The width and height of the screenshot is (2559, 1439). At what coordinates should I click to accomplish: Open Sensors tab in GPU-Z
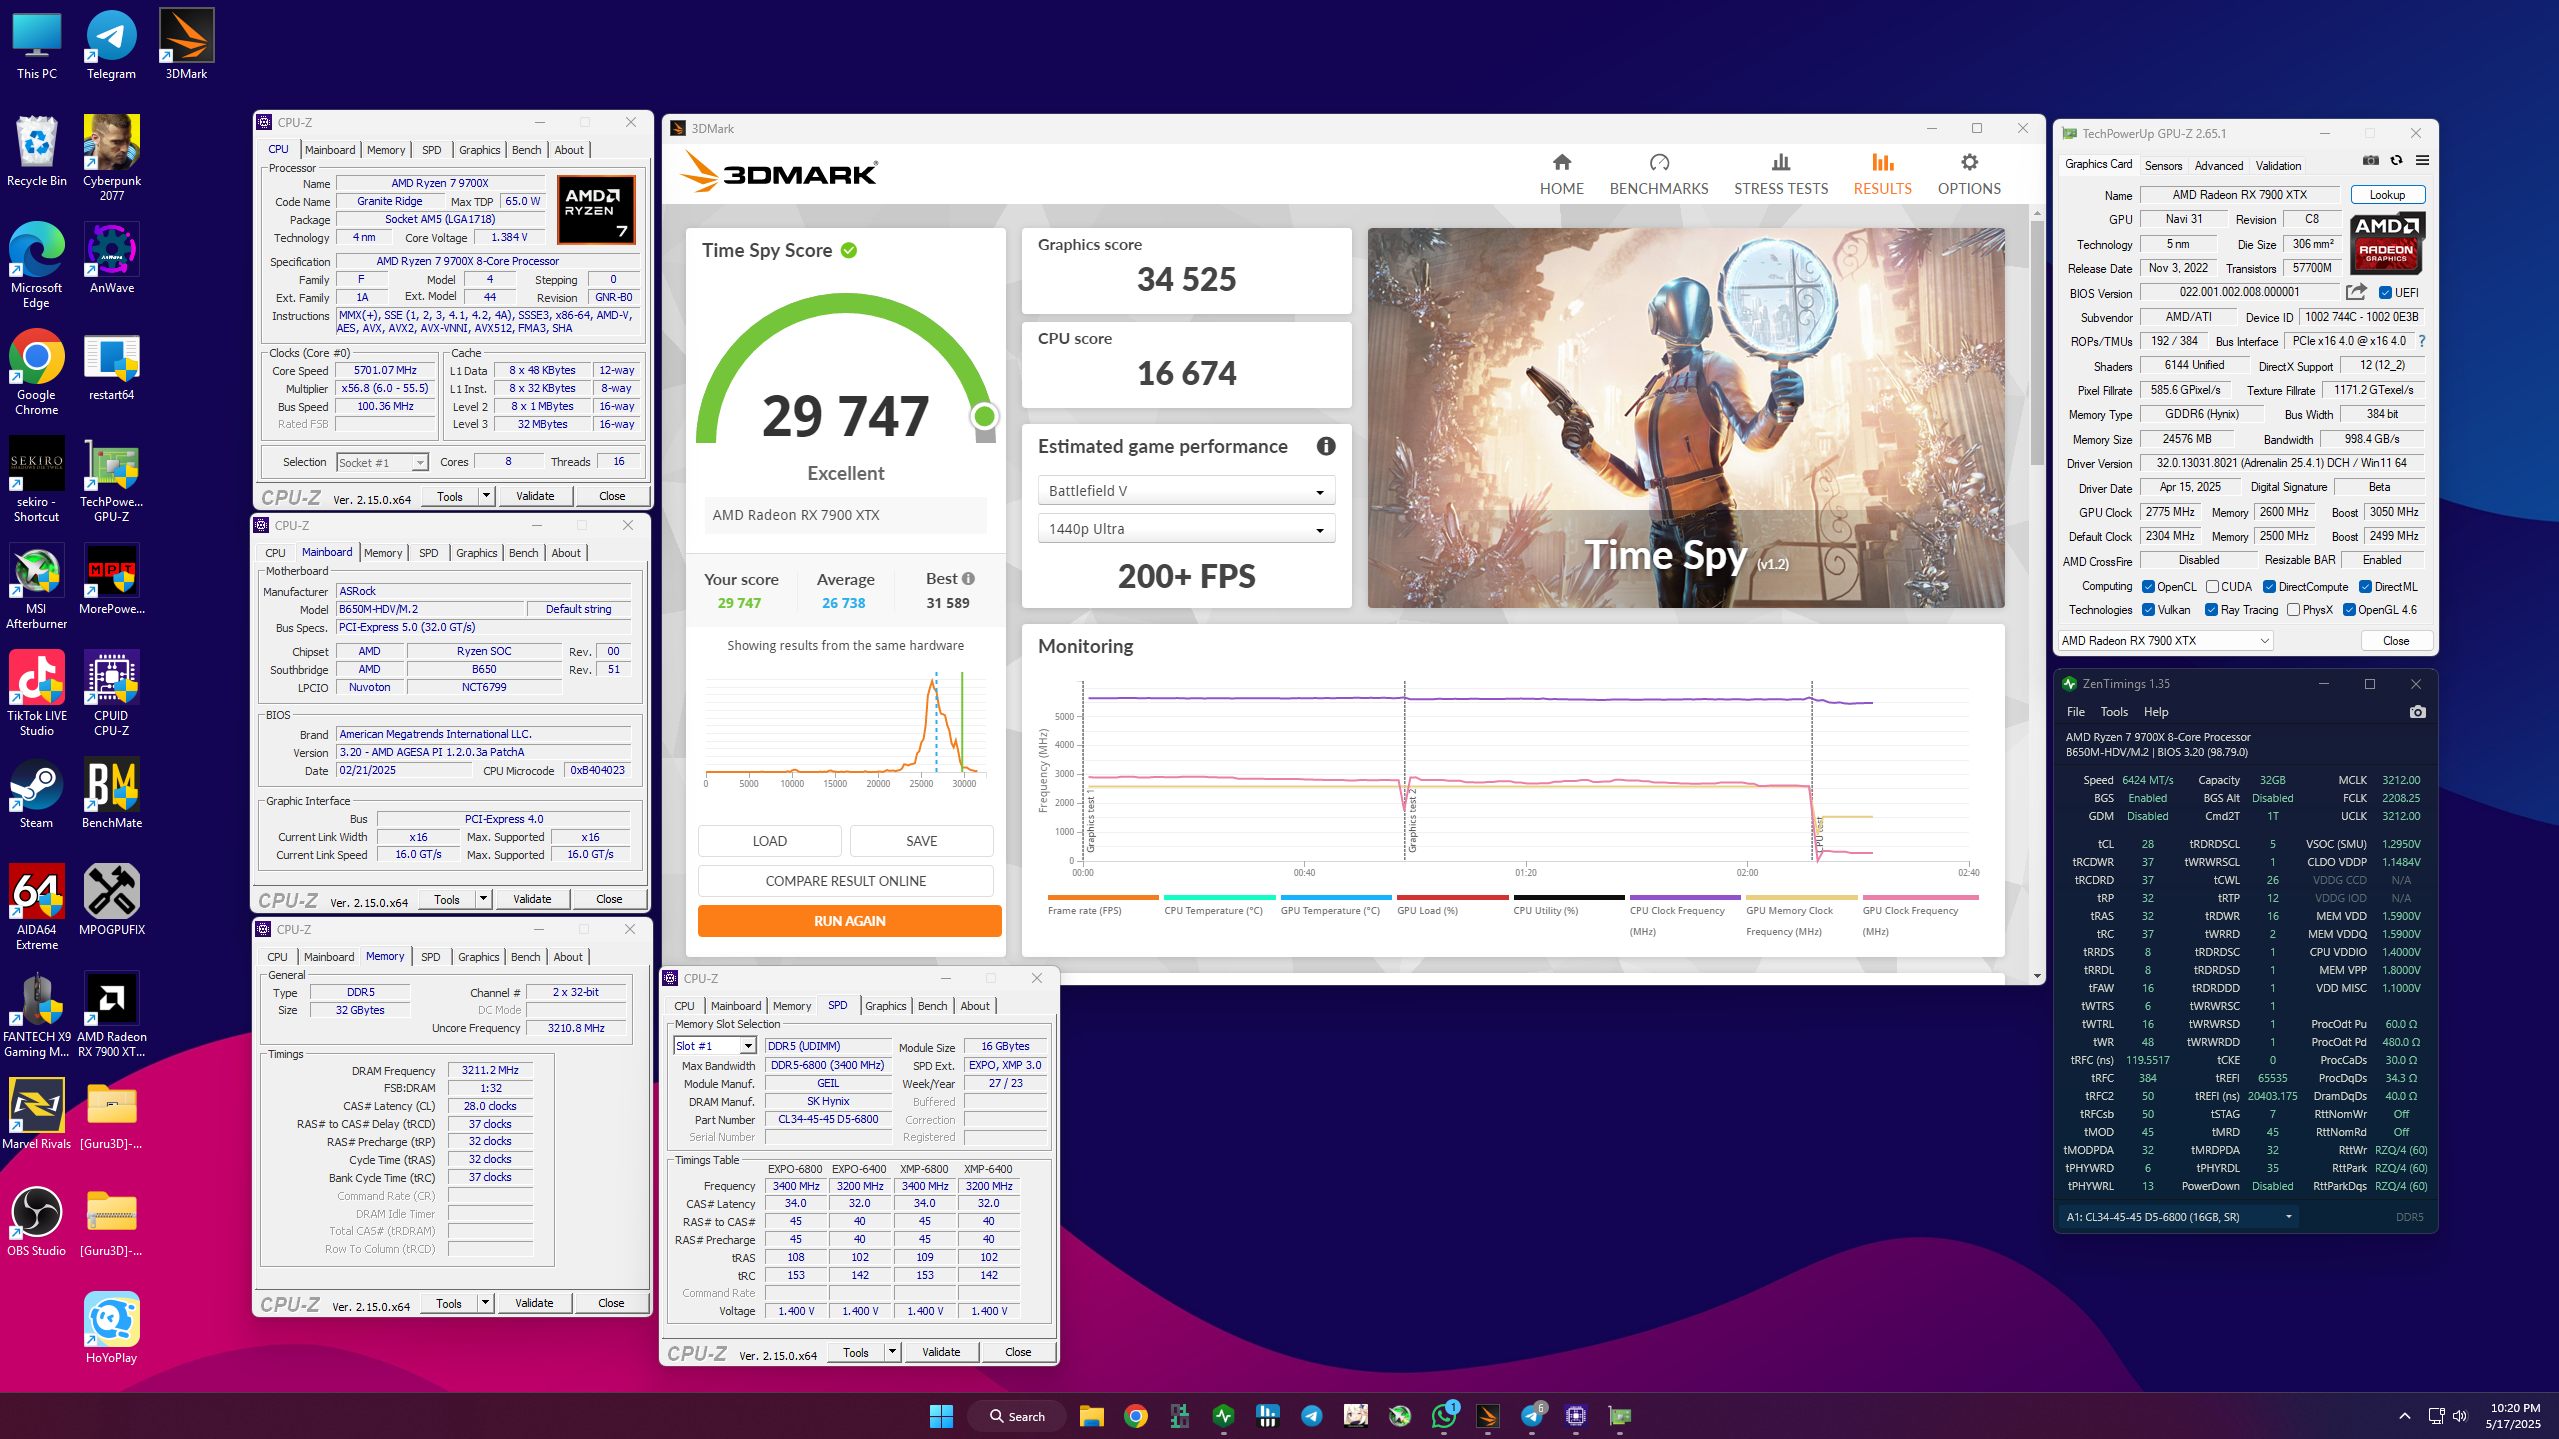(2163, 166)
